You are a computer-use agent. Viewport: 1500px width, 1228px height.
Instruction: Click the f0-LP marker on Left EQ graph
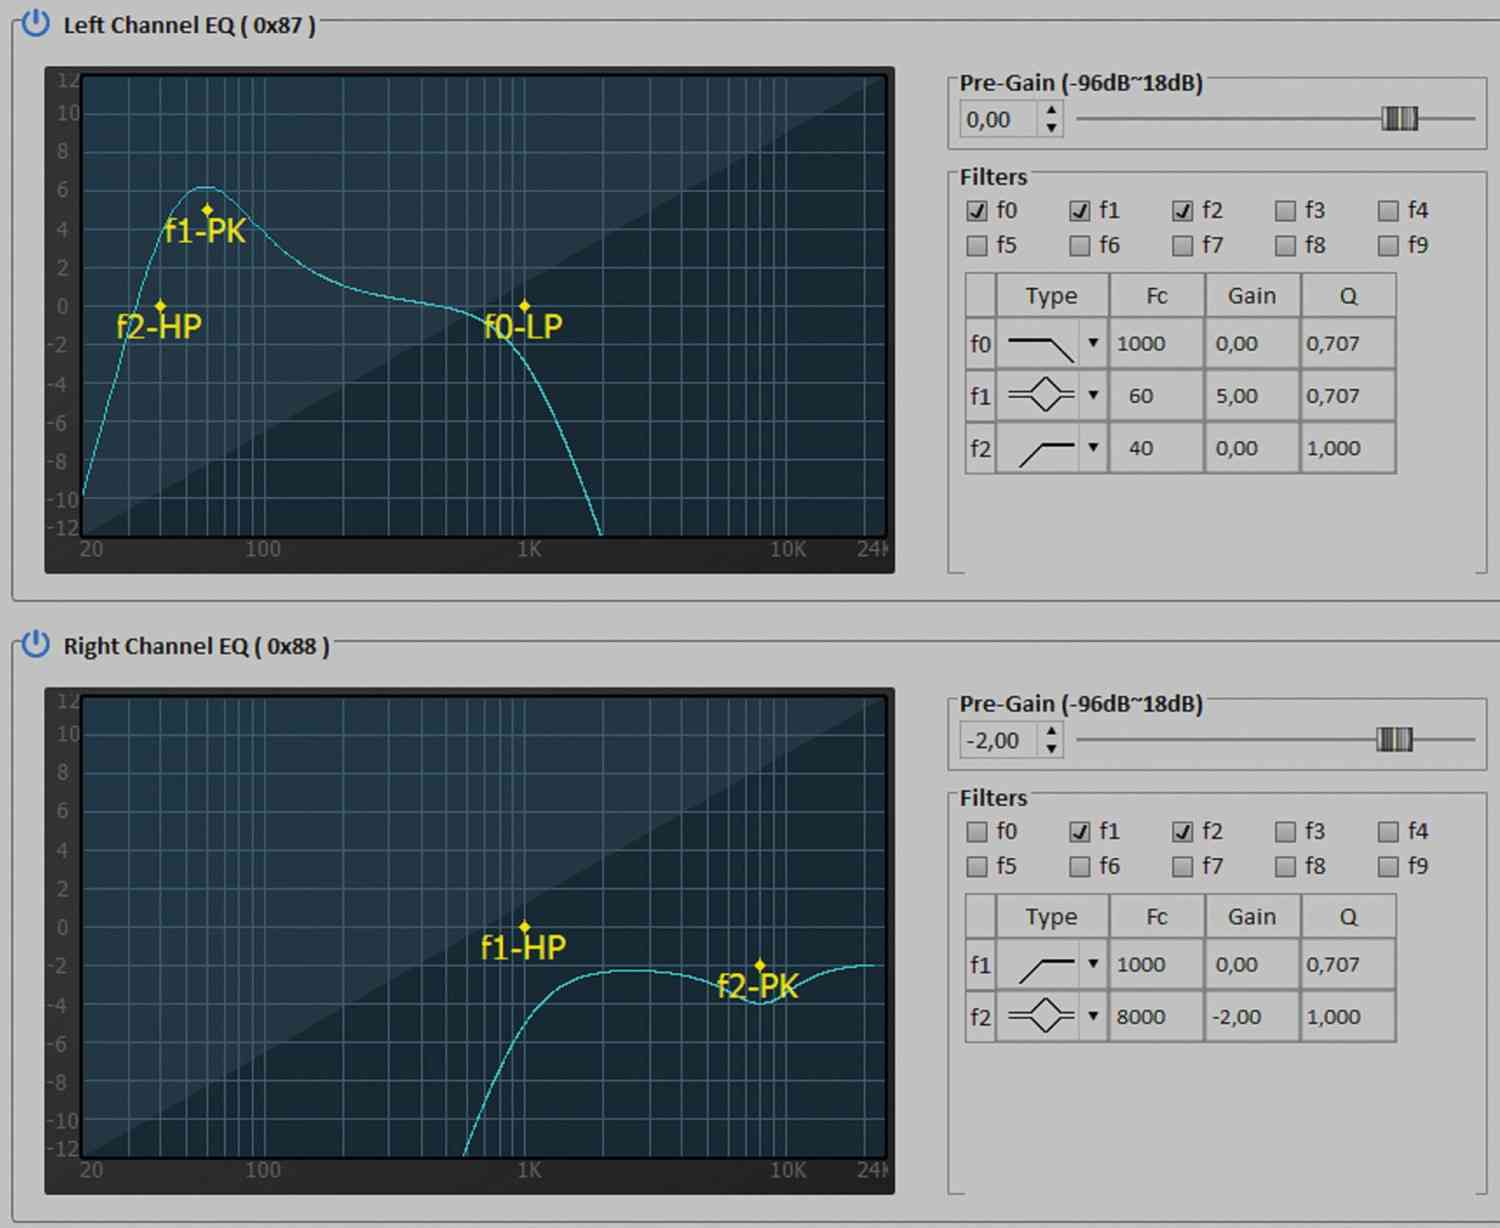(x=524, y=306)
